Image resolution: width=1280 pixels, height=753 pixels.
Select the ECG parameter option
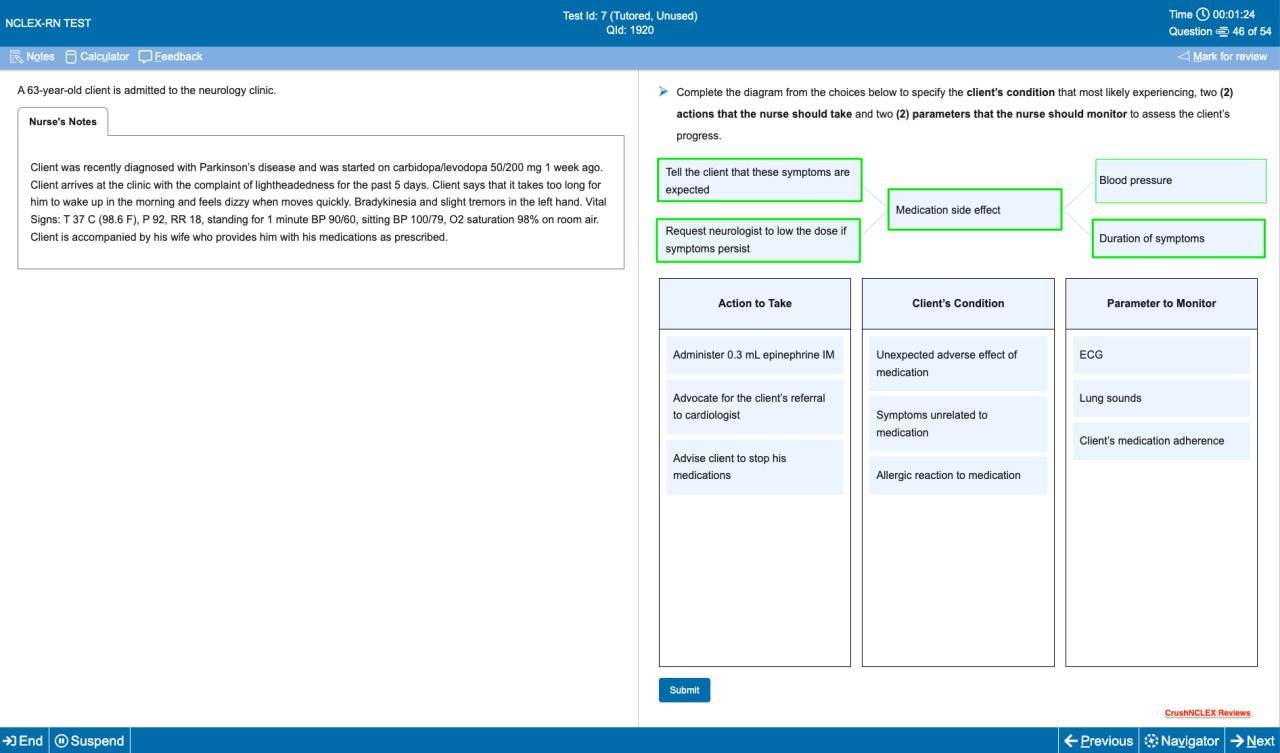click(x=1161, y=355)
